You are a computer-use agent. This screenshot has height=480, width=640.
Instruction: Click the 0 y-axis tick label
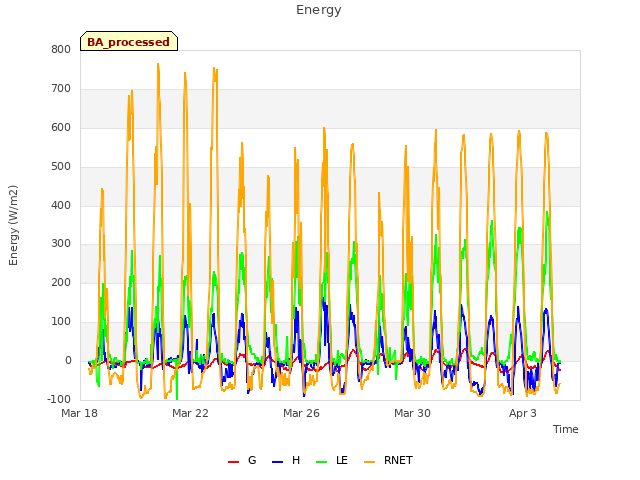tap(68, 361)
